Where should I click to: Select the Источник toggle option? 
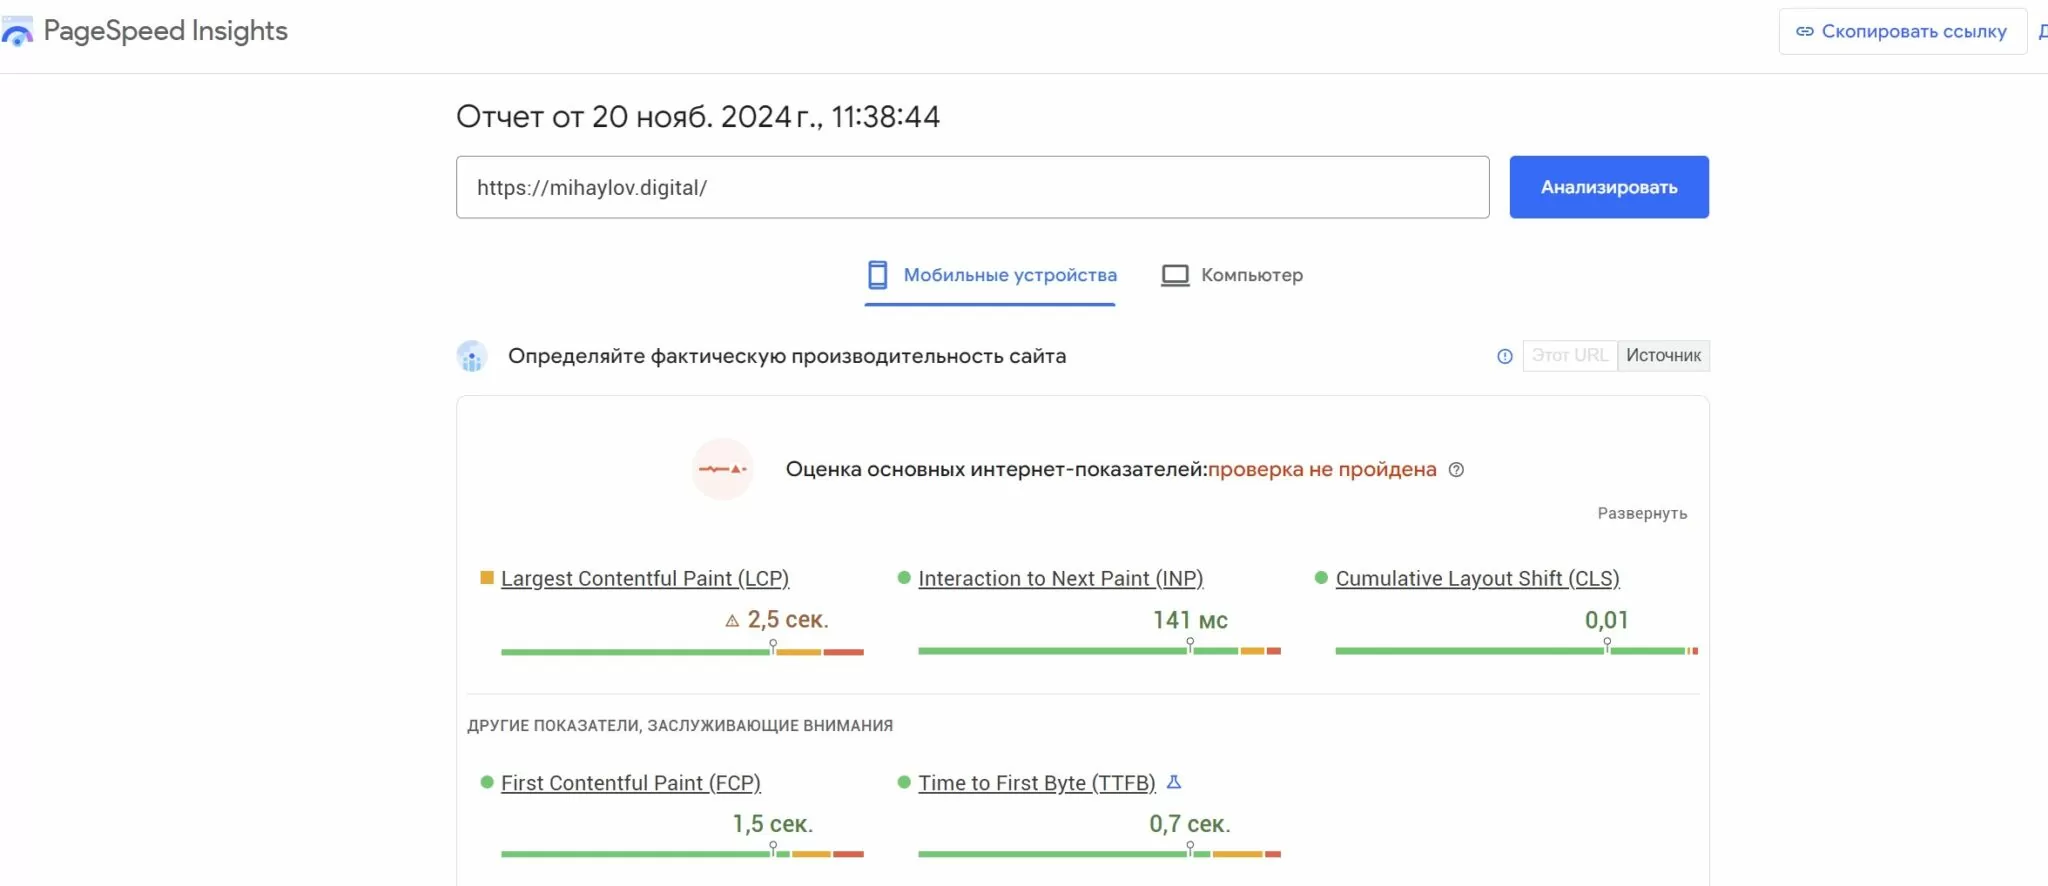(x=1663, y=355)
